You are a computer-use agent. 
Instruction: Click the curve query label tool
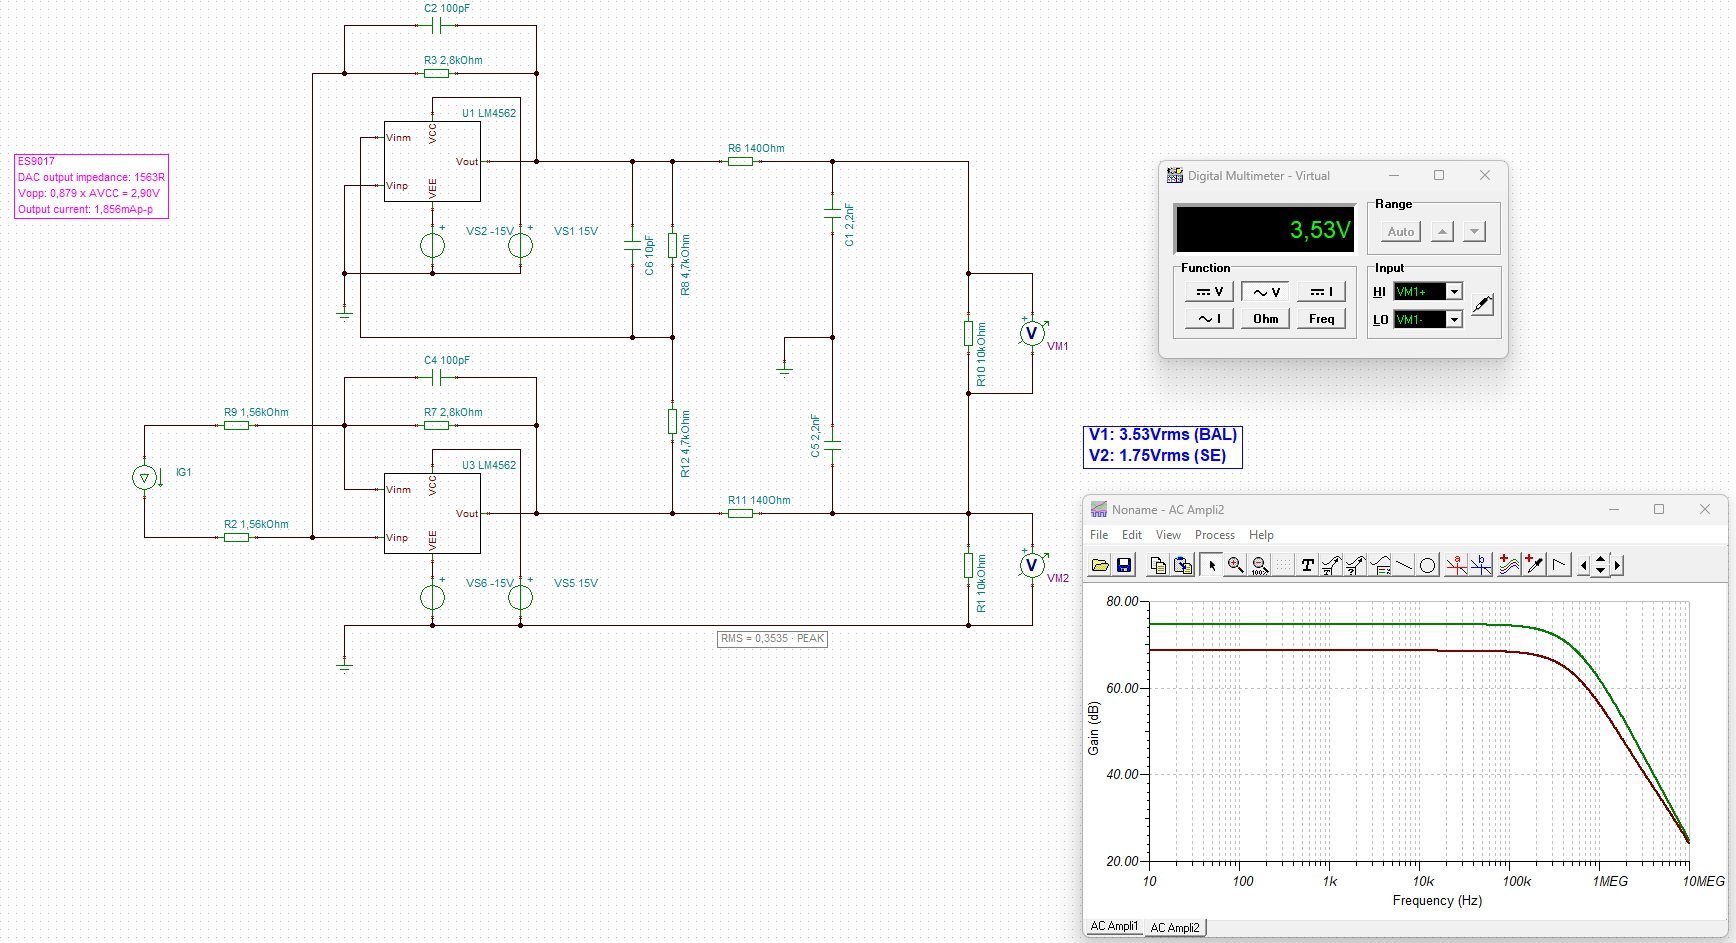(x=1355, y=565)
